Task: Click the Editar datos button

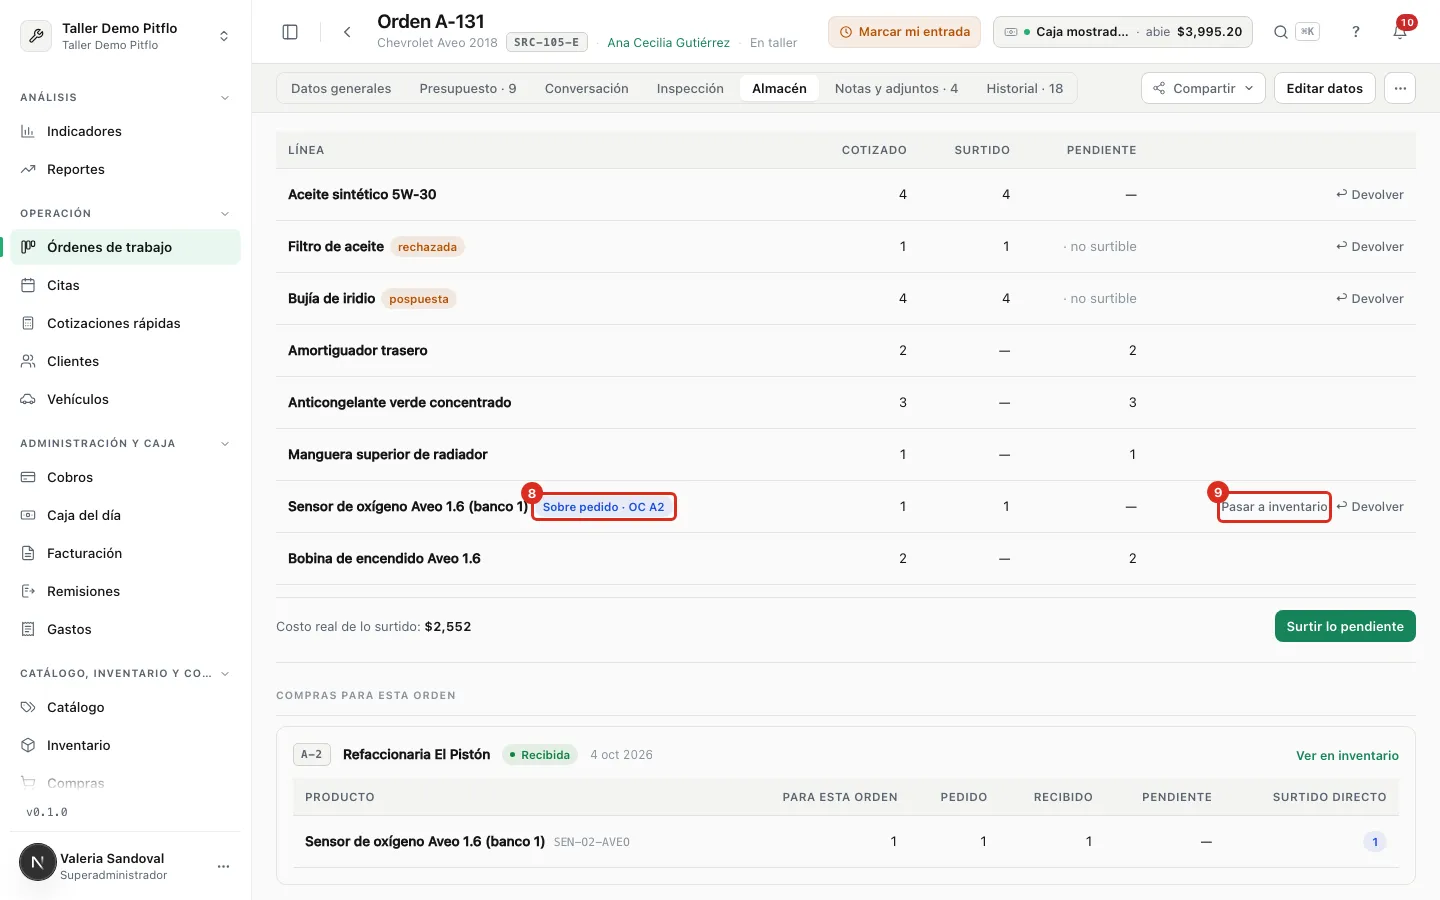Action: click(1324, 88)
